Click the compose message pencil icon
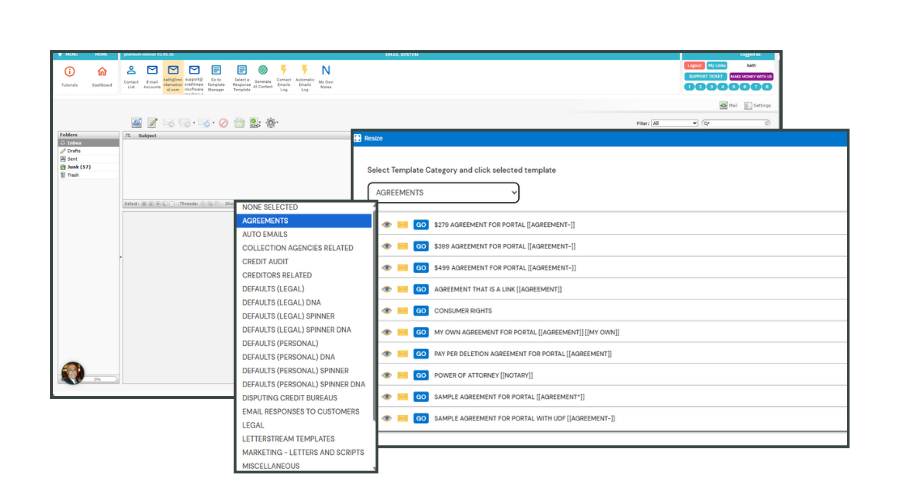This screenshot has height=500, width=900. (152, 123)
